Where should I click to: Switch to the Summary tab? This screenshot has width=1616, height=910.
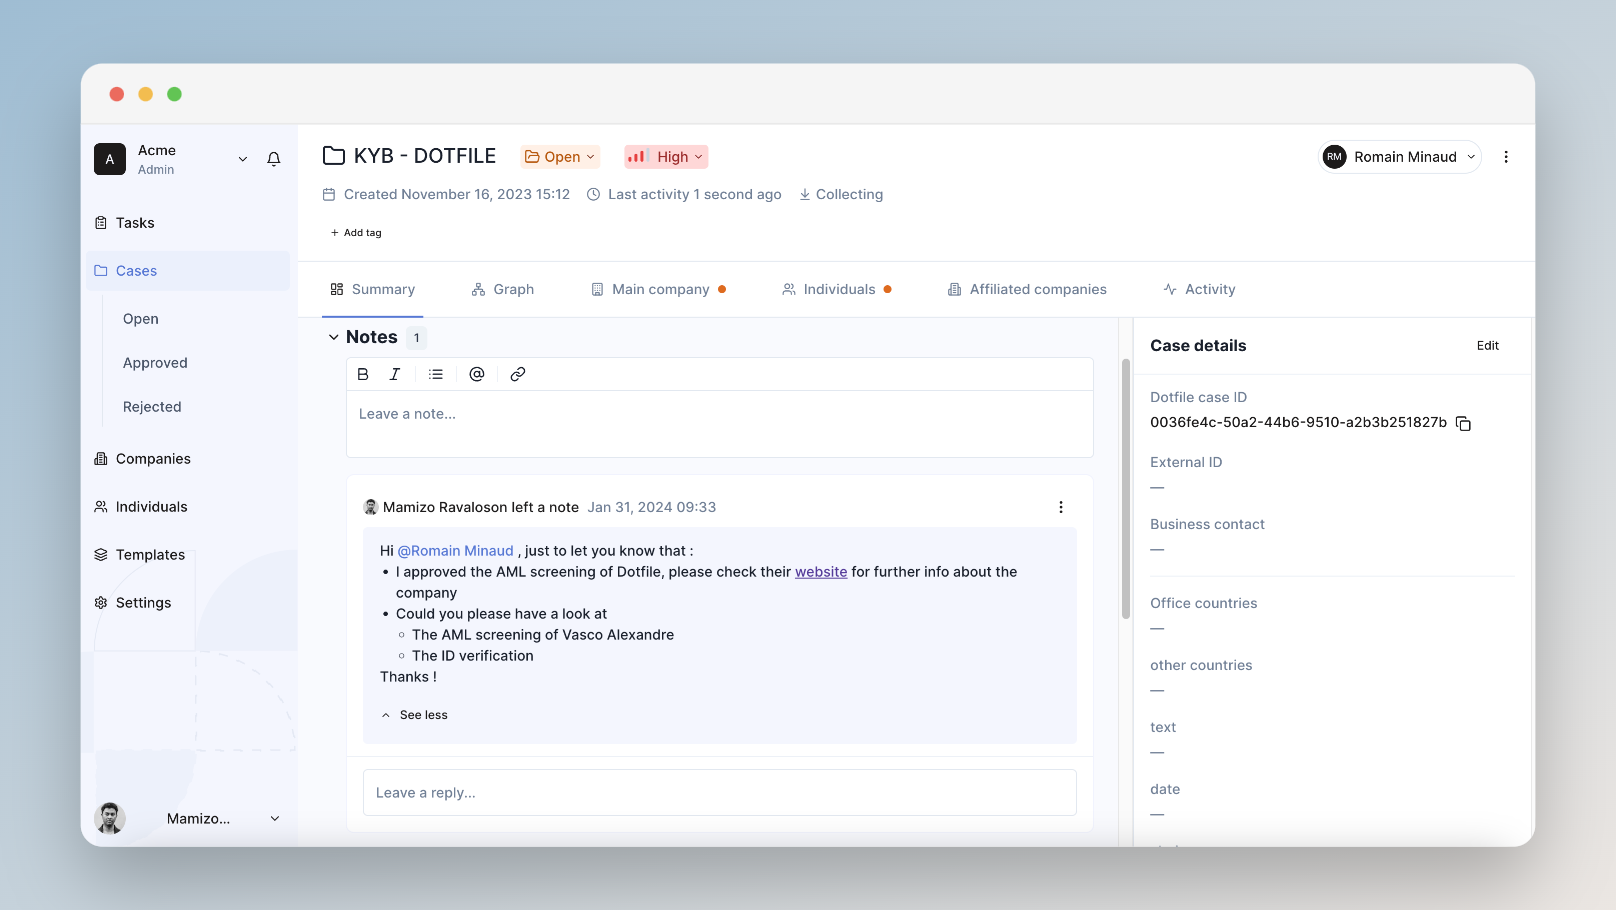(373, 289)
